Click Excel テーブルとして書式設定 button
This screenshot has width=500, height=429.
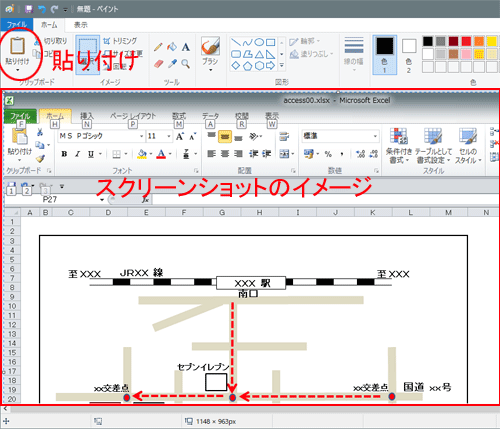click(433, 146)
